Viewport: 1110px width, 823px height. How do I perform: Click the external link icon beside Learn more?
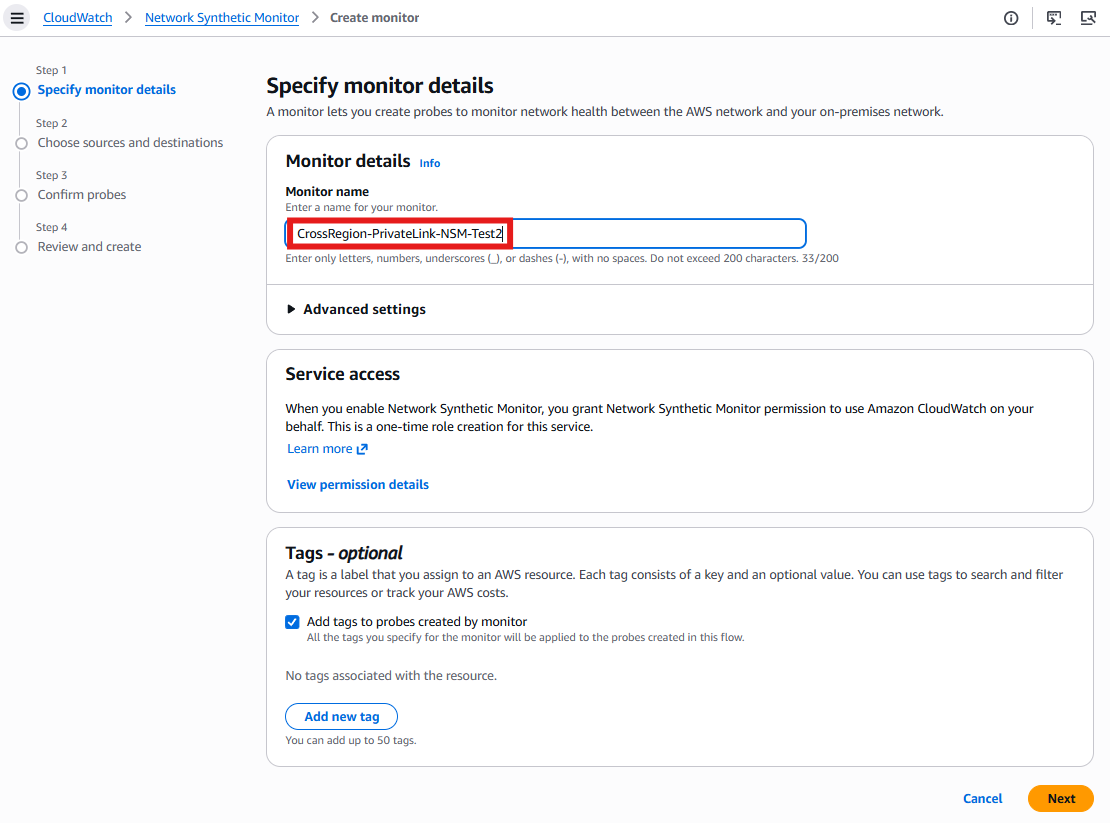tap(362, 448)
